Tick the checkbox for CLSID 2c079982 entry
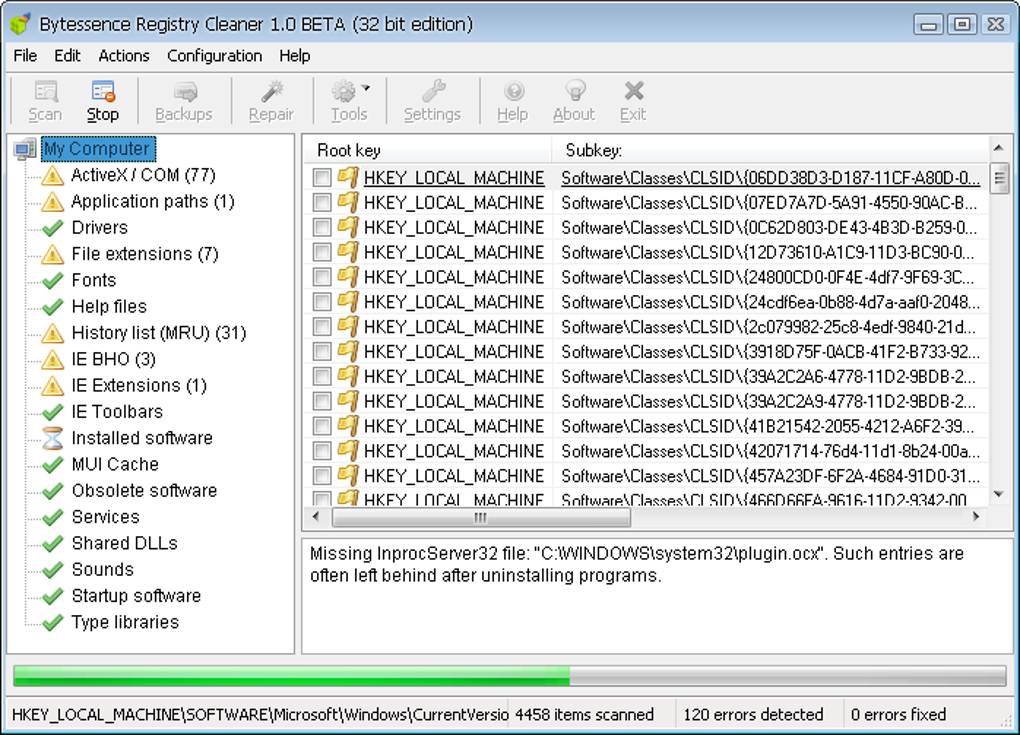This screenshot has width=1020, height=735. (321, 327)
